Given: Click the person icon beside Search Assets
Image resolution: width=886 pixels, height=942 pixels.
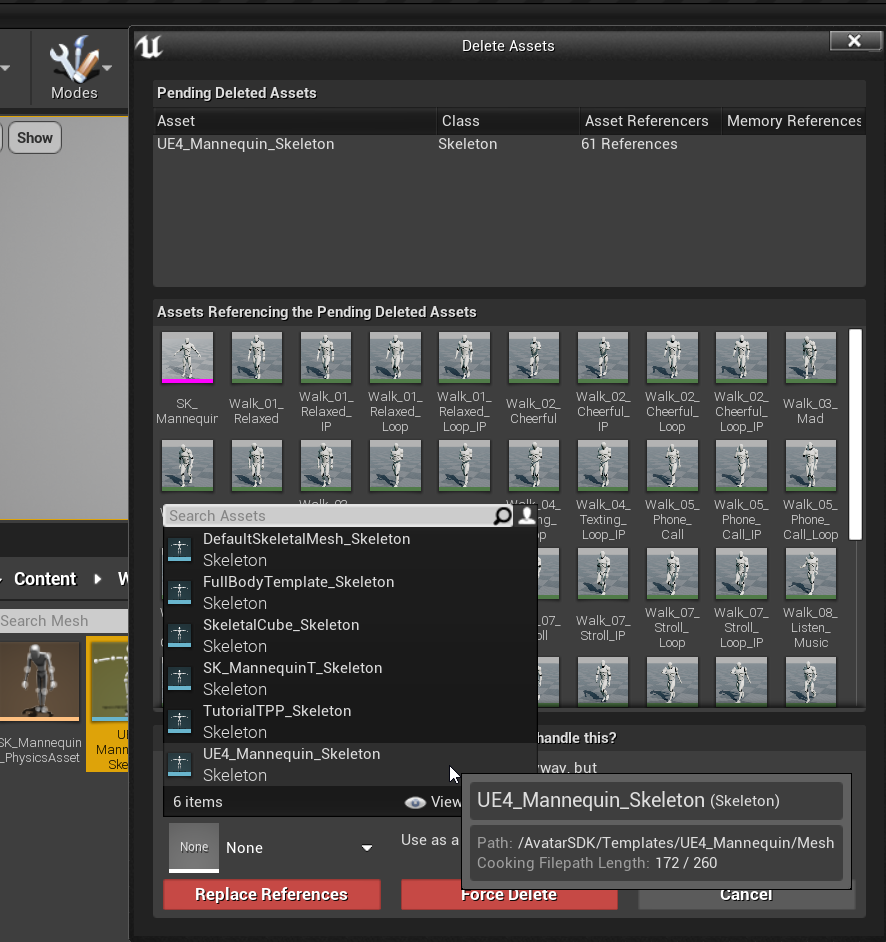Looking at the screenshot, I should click(527, 515).
